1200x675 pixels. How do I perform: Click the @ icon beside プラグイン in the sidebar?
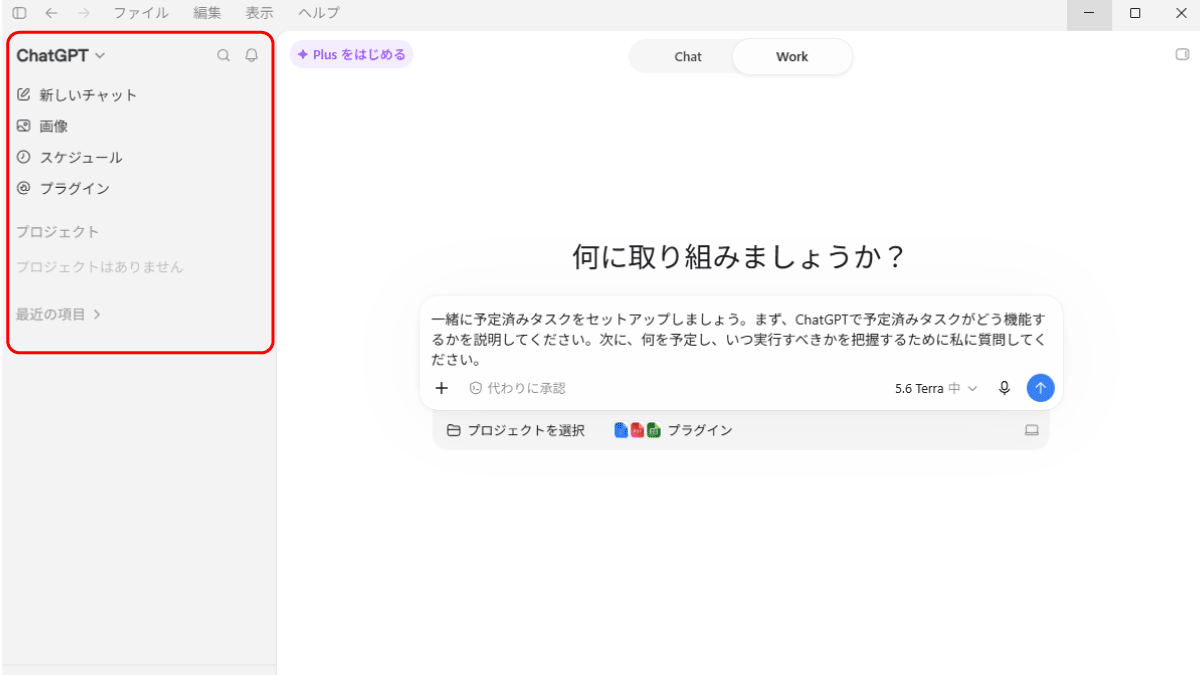click(24, 188)
